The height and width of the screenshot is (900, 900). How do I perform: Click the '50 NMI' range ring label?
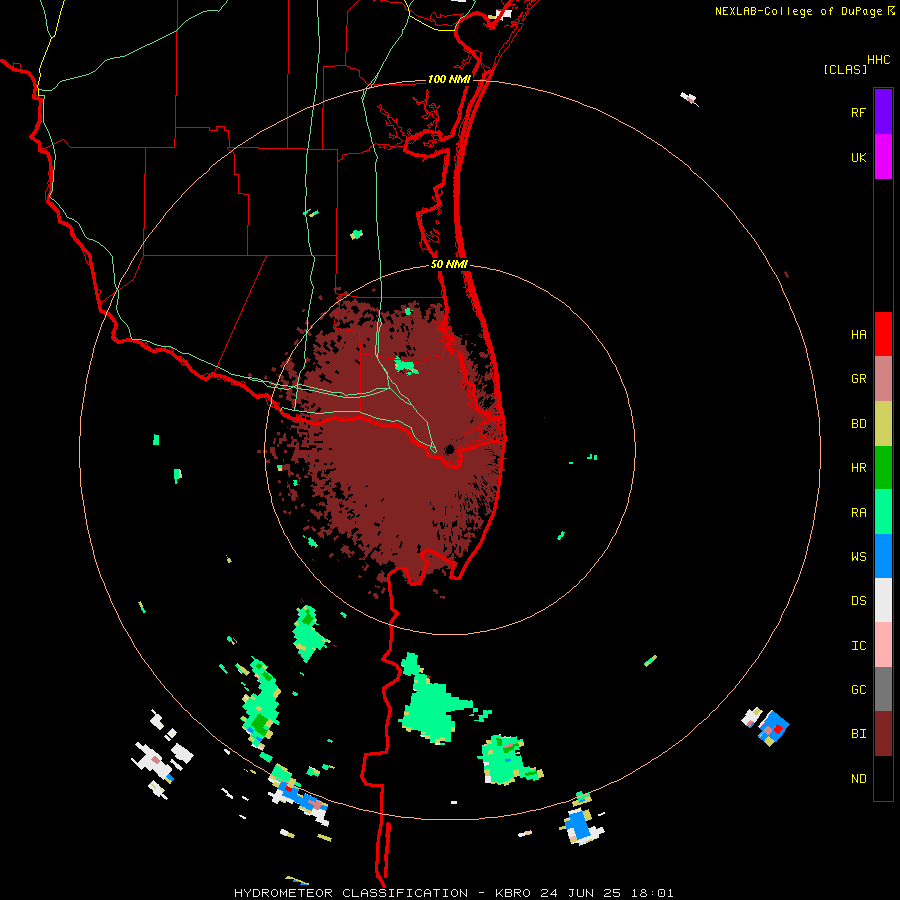click(449, 264)
